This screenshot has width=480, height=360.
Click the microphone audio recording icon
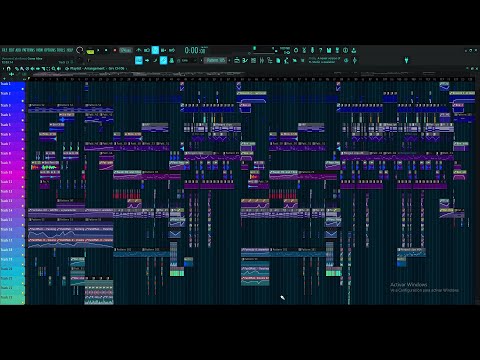click(312, 50)
